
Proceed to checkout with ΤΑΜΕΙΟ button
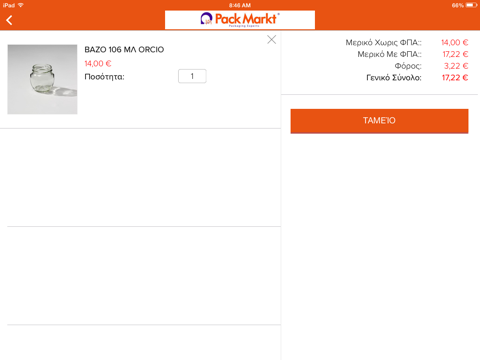pos(379,121)
